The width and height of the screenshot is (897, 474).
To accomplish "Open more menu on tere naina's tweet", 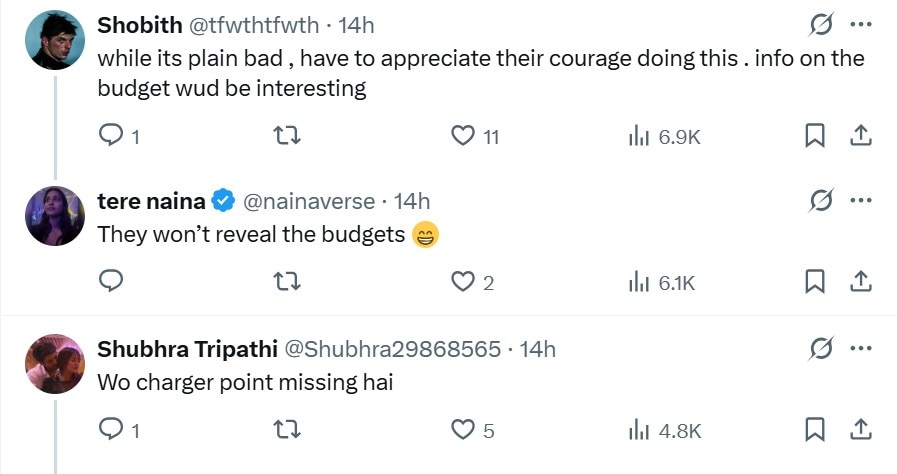I will [x=859, y=200].
